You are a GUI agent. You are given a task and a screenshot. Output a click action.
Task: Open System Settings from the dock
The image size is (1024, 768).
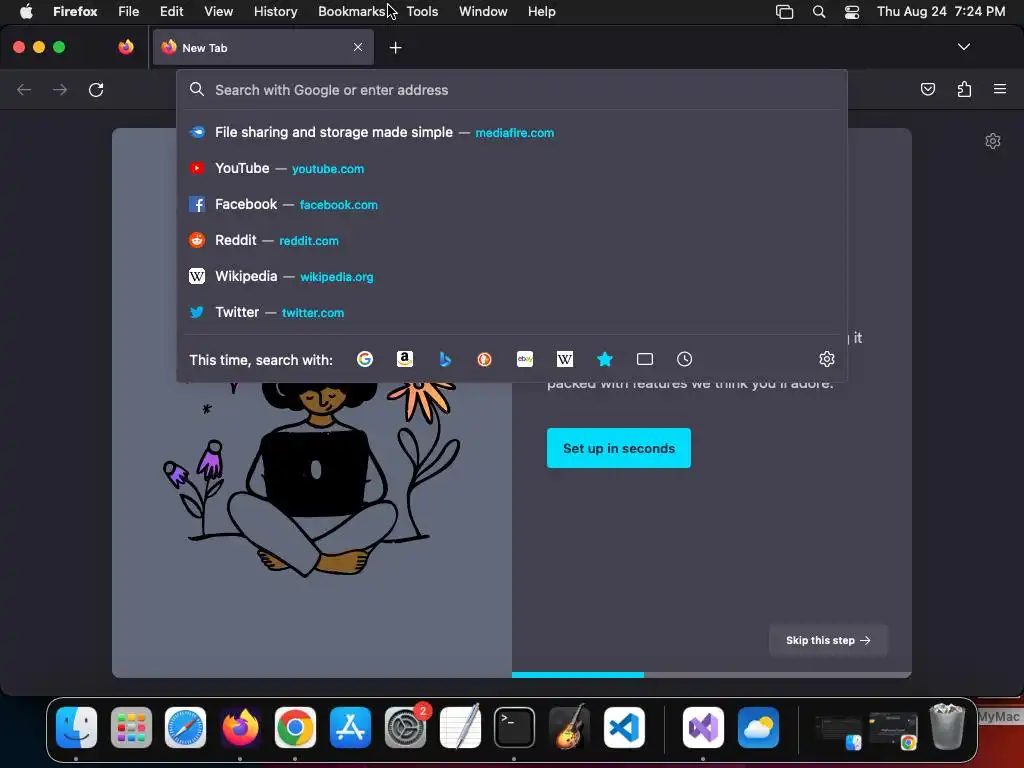coord(406,728)
